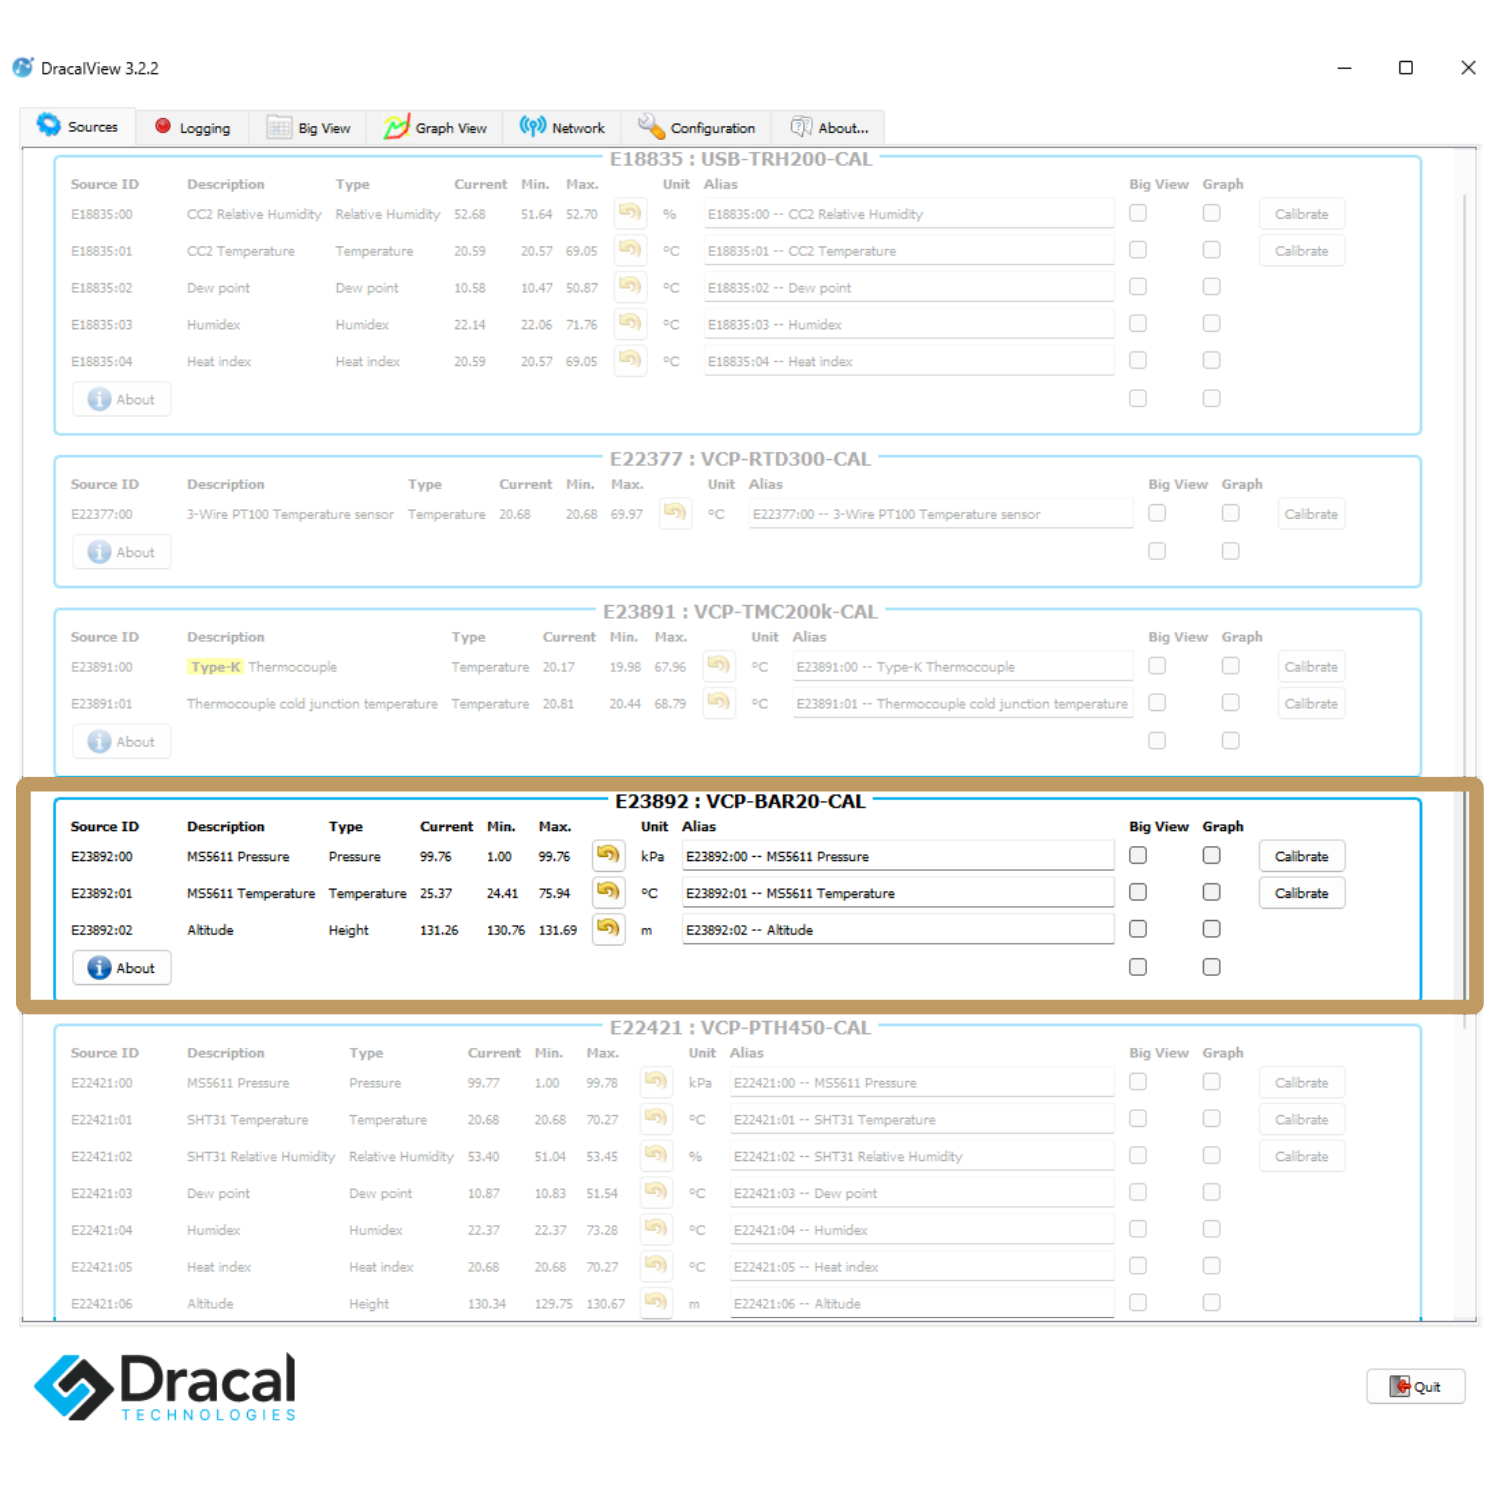This screenshot has width=1500, height=1500.
Task: Reset min/max for E22377:00 PT100 sensor
Action: pos(675,513)
